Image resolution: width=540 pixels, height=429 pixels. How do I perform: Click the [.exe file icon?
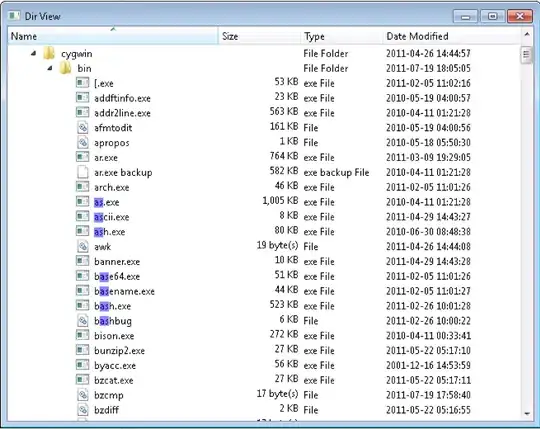[83, 83]
